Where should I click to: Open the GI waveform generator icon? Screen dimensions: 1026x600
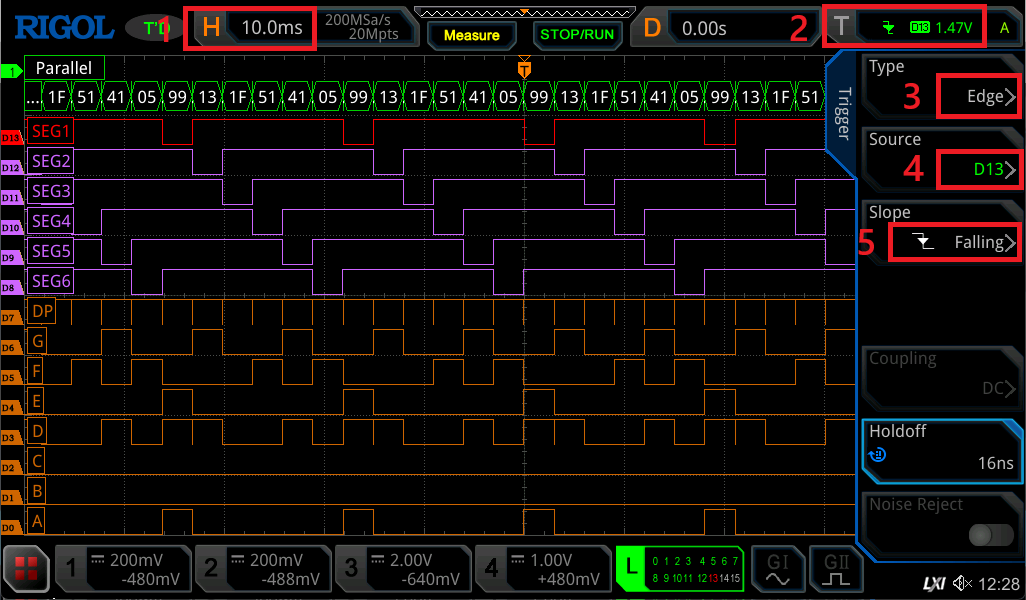777,570
